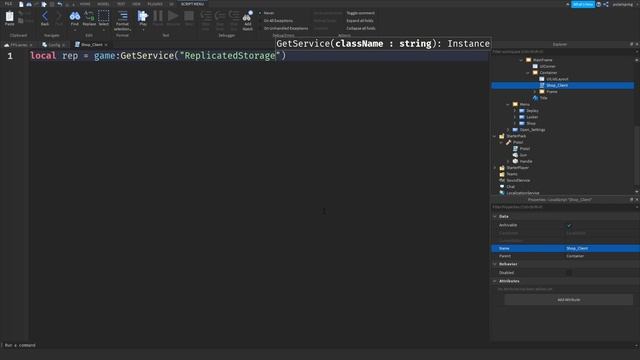Screen dimensions: 640x360
Task: Click the Toggle comment action
Action: [360, 13]
